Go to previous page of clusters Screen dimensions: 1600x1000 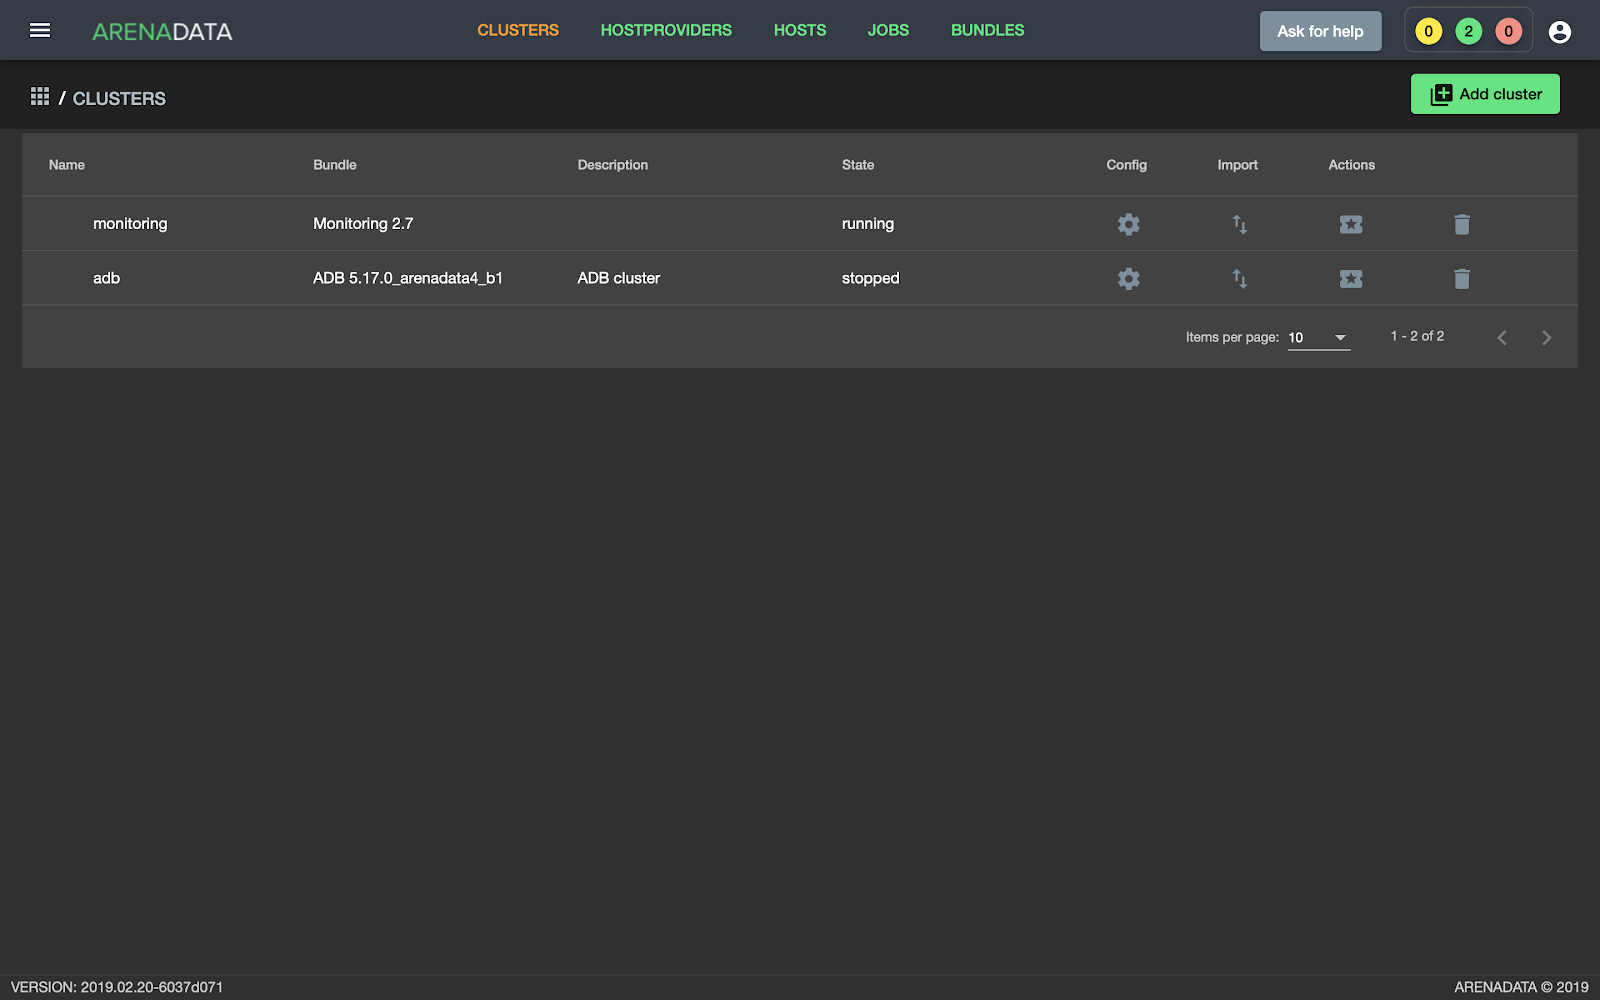[1501, 338]
